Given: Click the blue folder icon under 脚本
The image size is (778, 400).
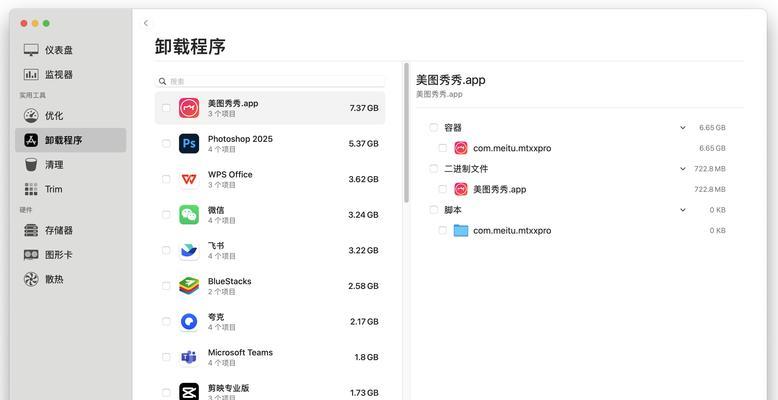Looking at the screenshot, I should pyautogui.click(x=461, y=230).
